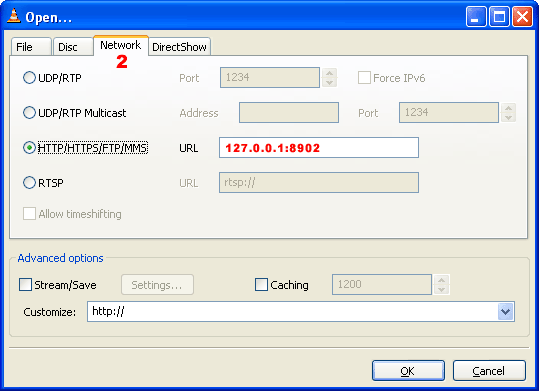Viewport: 539px width, 391px height.
Task: Confirm with the OK button
Action: 408,371
